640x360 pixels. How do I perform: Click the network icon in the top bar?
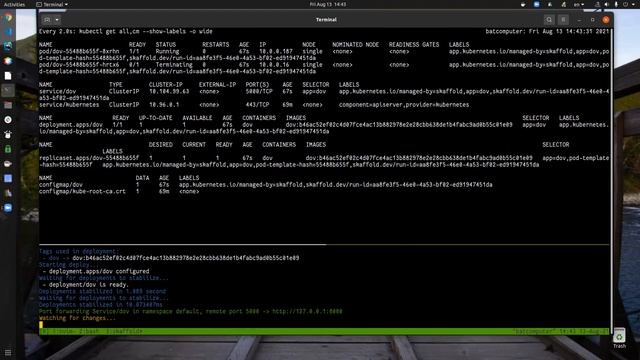597,4
